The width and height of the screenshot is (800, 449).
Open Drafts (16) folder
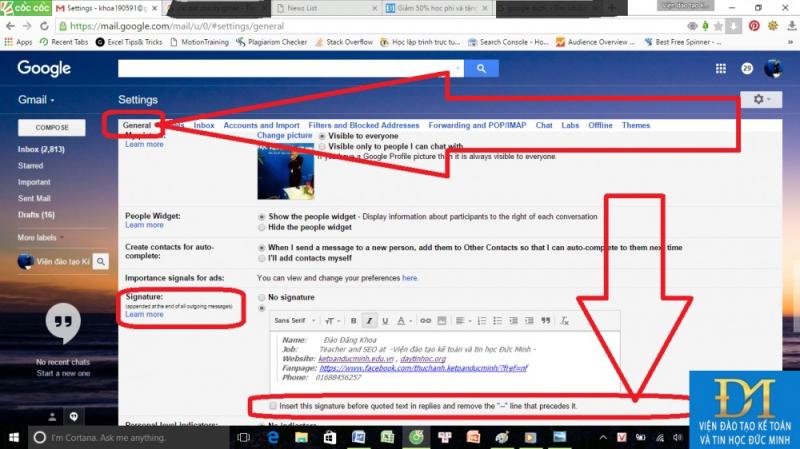36,214
